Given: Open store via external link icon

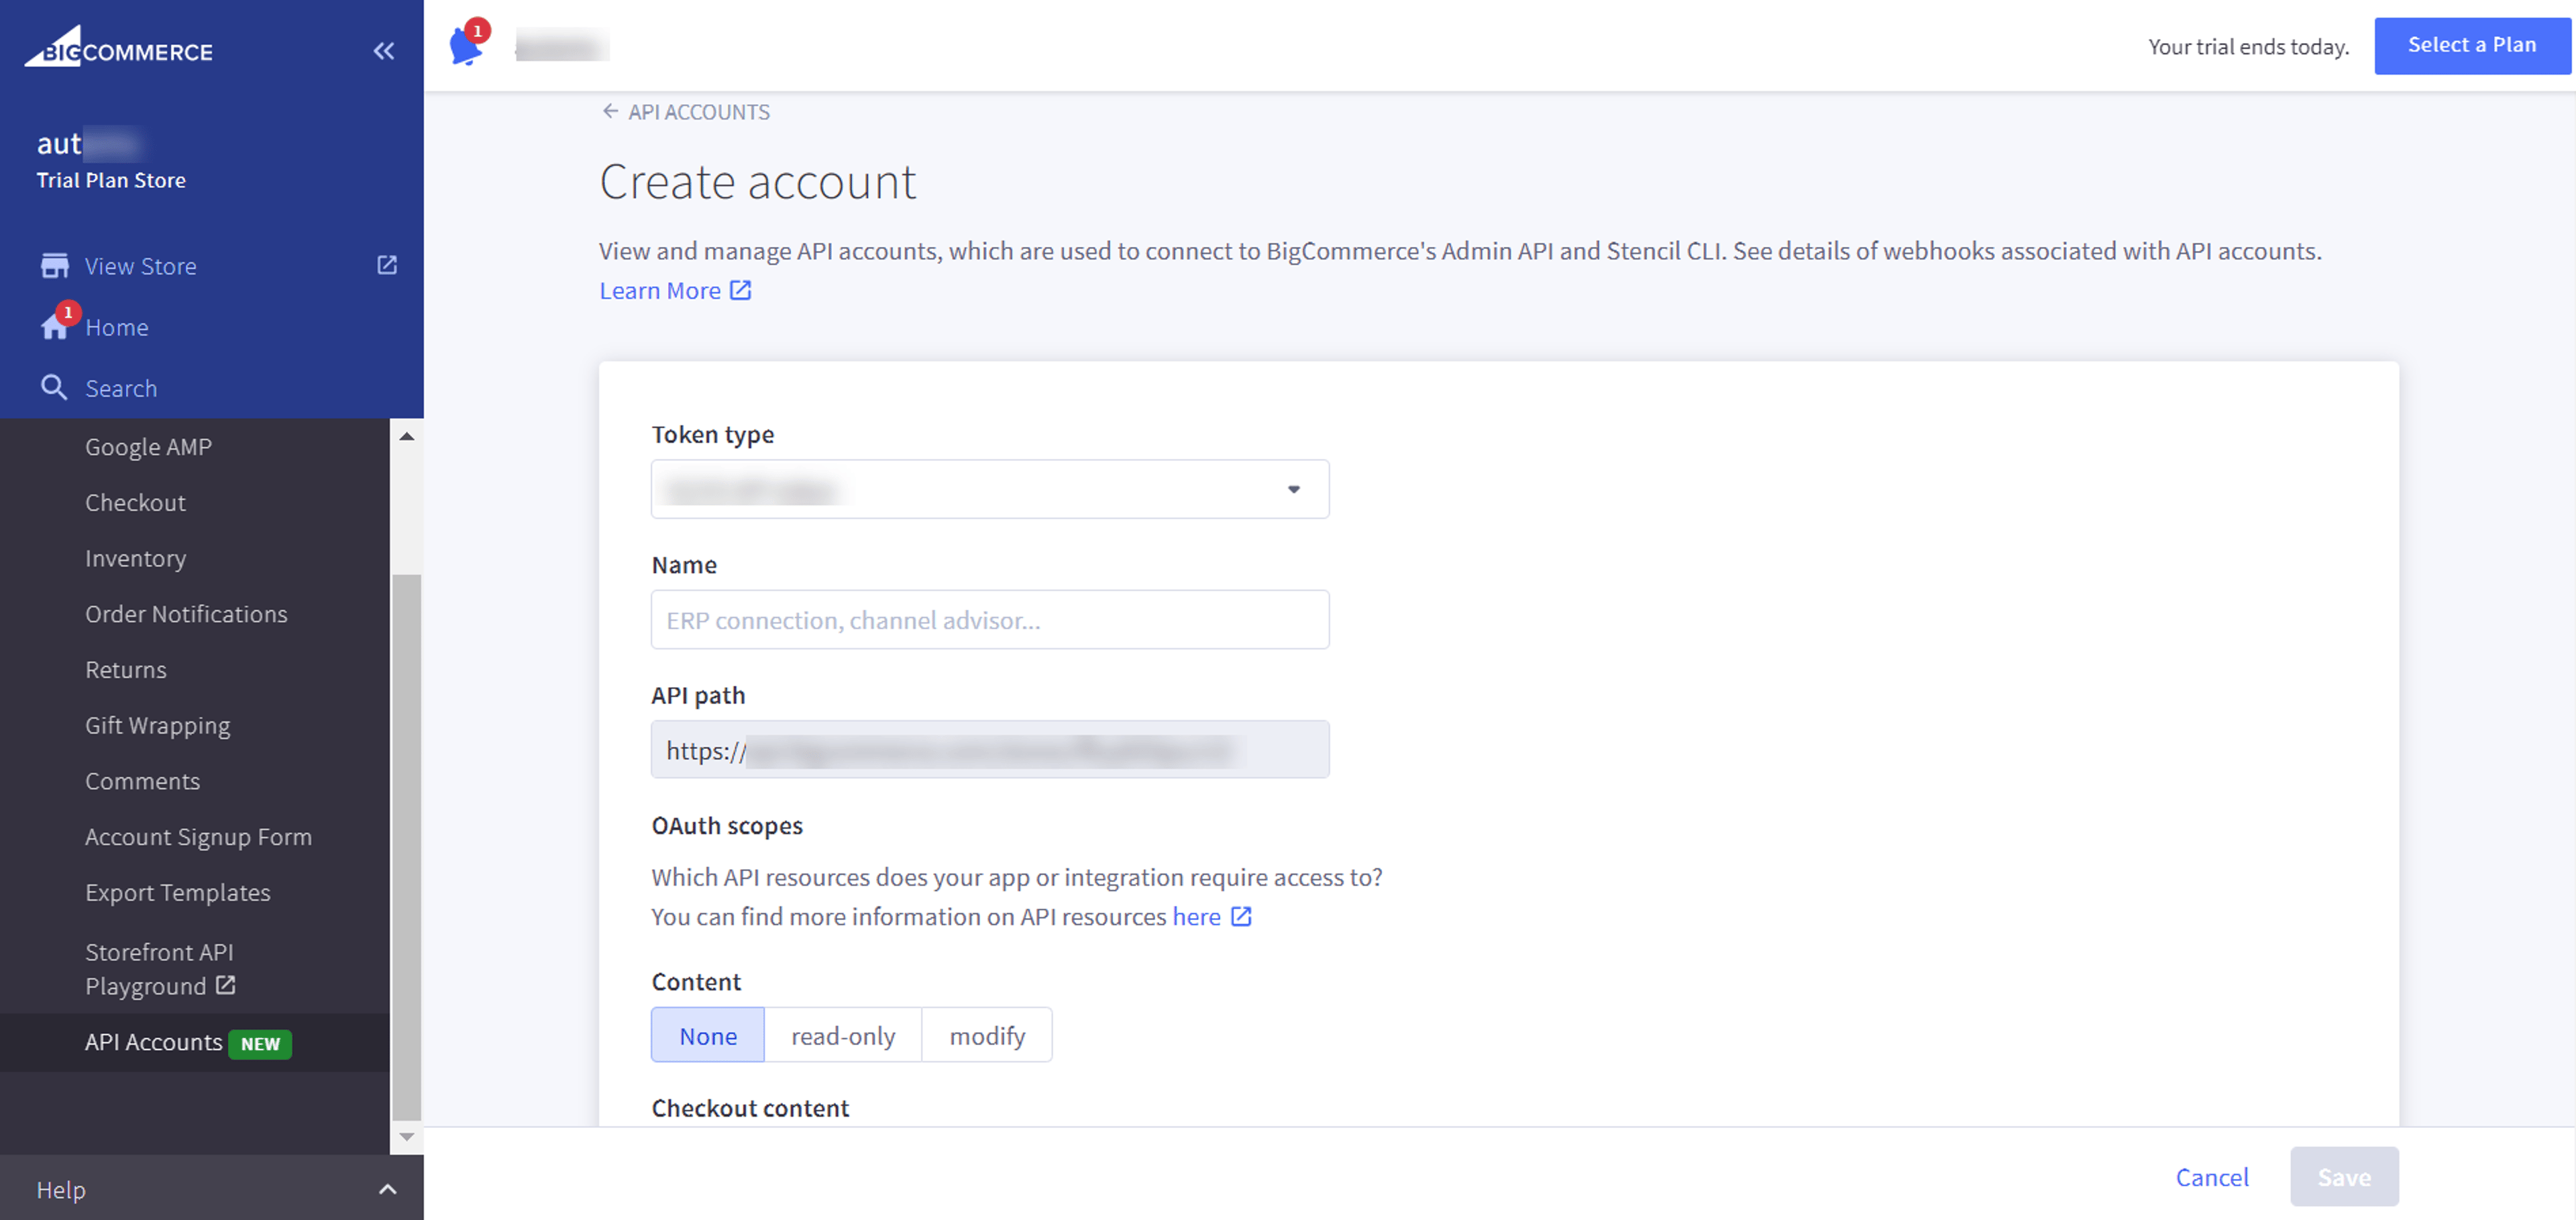Looking at the screenshot, I should (387, 265).
